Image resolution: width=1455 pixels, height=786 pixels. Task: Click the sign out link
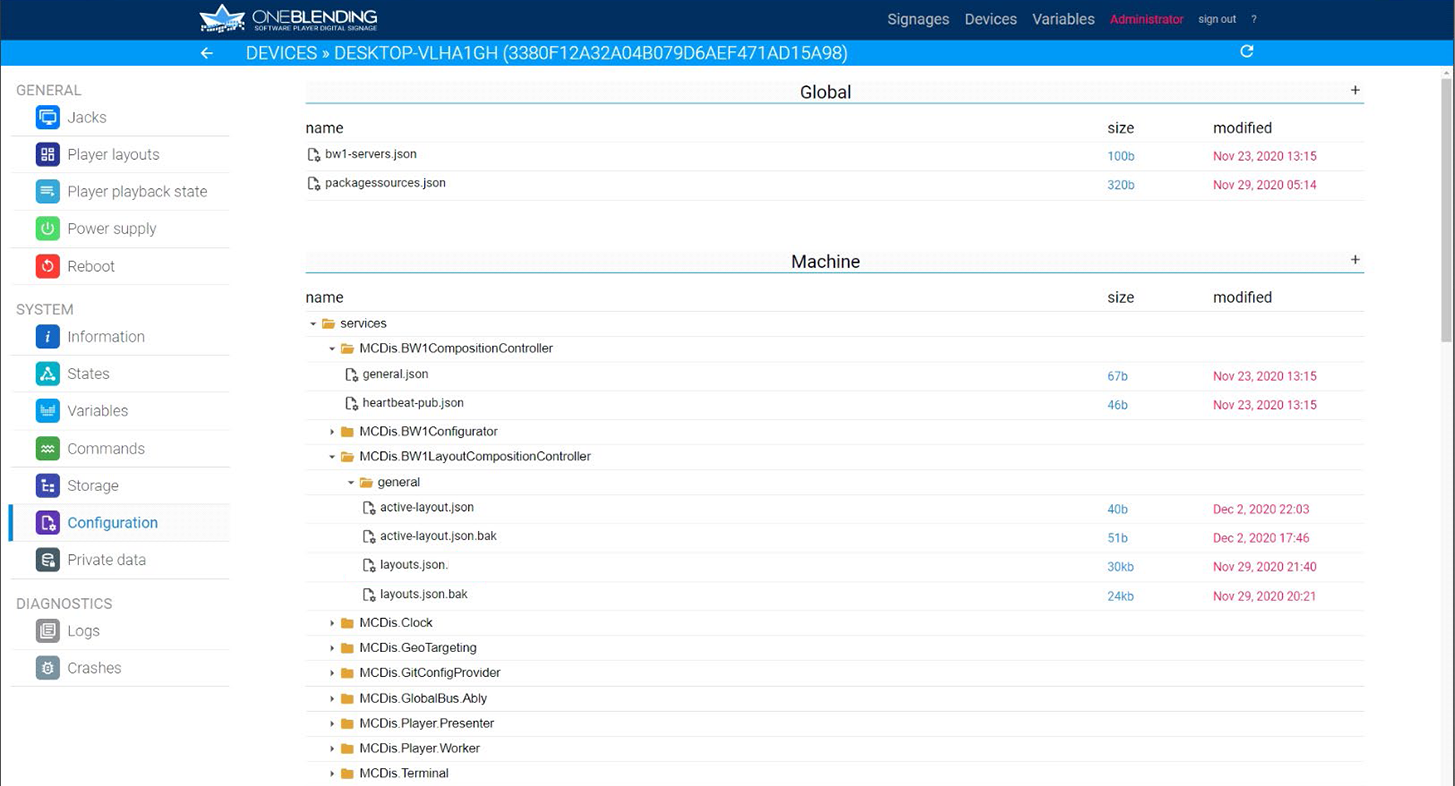(x=1216, y=19)
